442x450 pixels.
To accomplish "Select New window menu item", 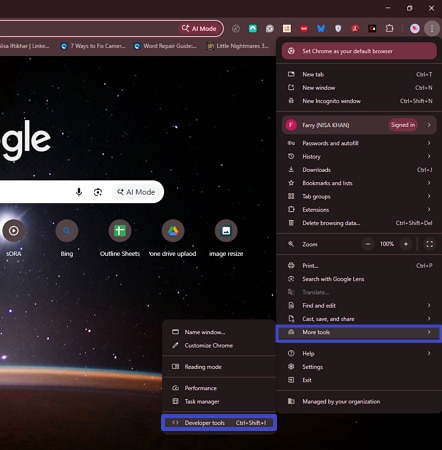I will point(359,88).
